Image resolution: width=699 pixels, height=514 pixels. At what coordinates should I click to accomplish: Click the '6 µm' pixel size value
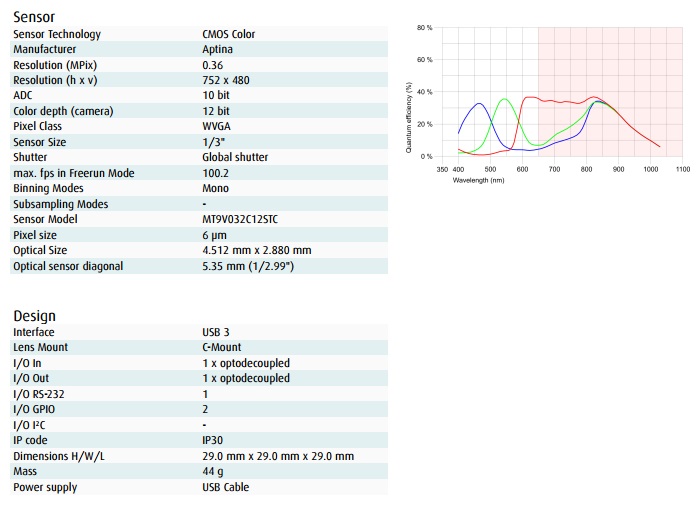coord(214,235)
